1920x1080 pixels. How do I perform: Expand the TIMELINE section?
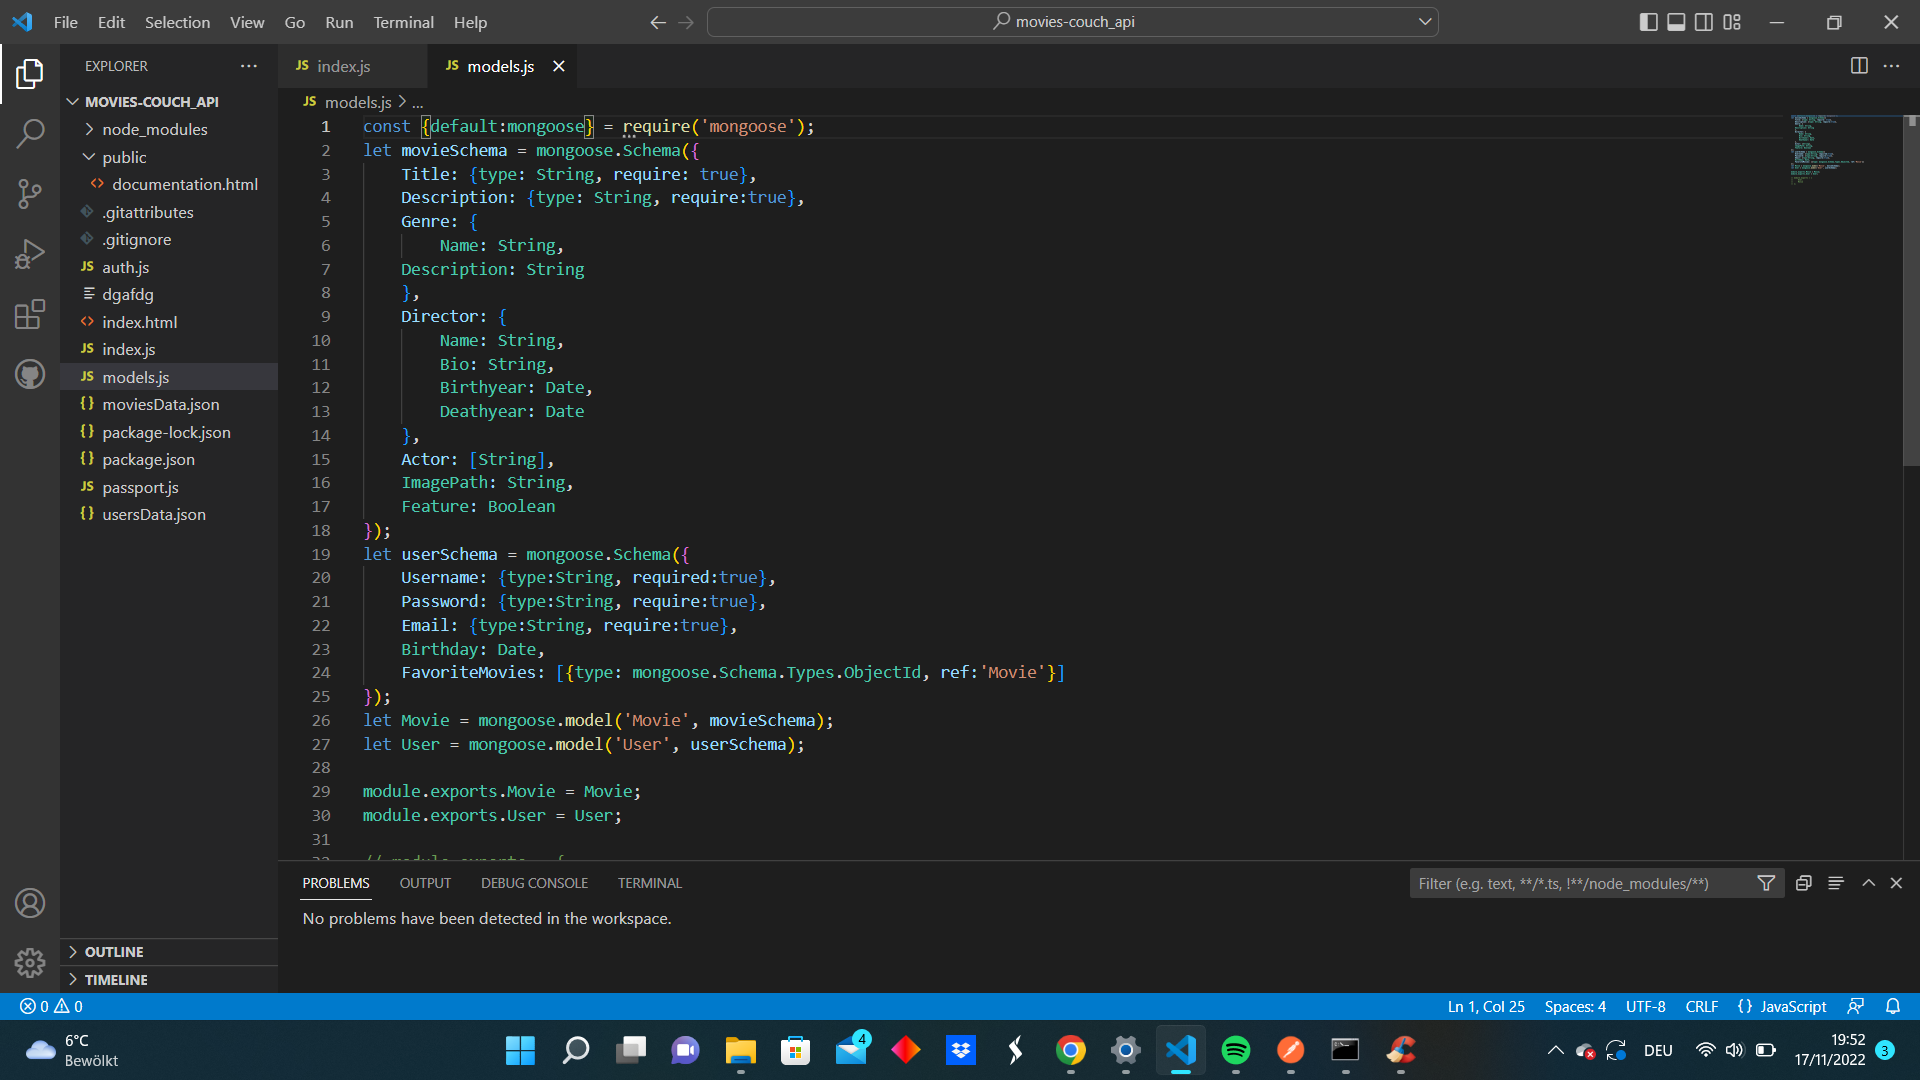(x=116, y=980)
